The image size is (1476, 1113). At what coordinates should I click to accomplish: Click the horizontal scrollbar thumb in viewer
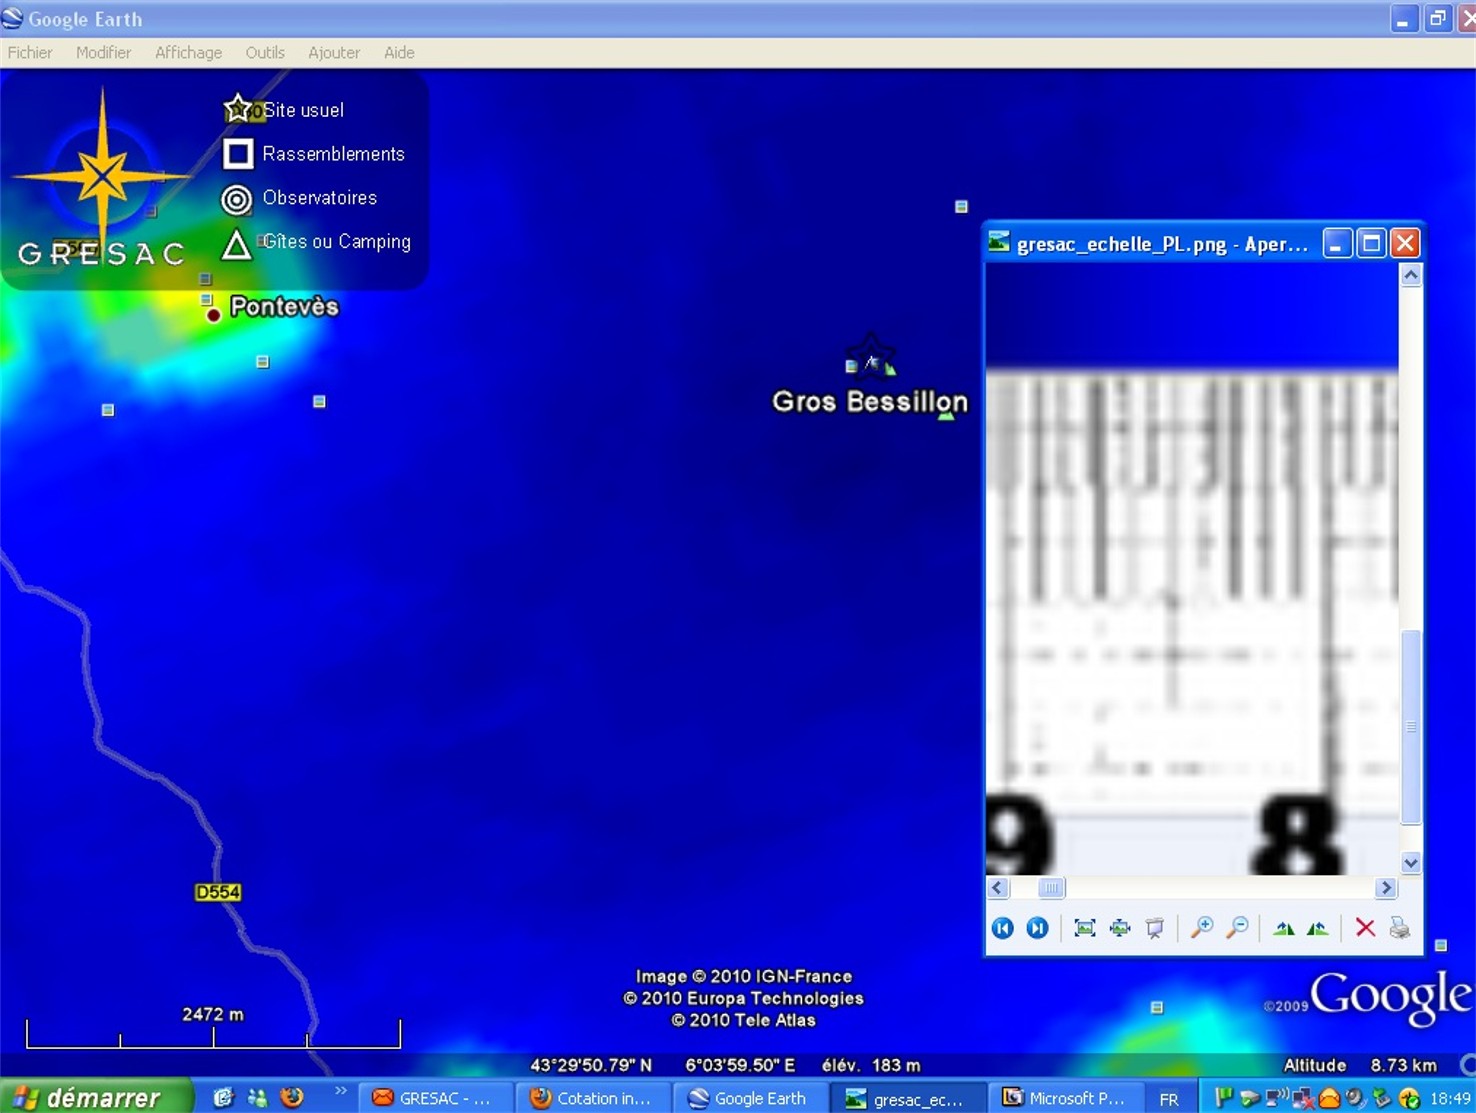1051,888
